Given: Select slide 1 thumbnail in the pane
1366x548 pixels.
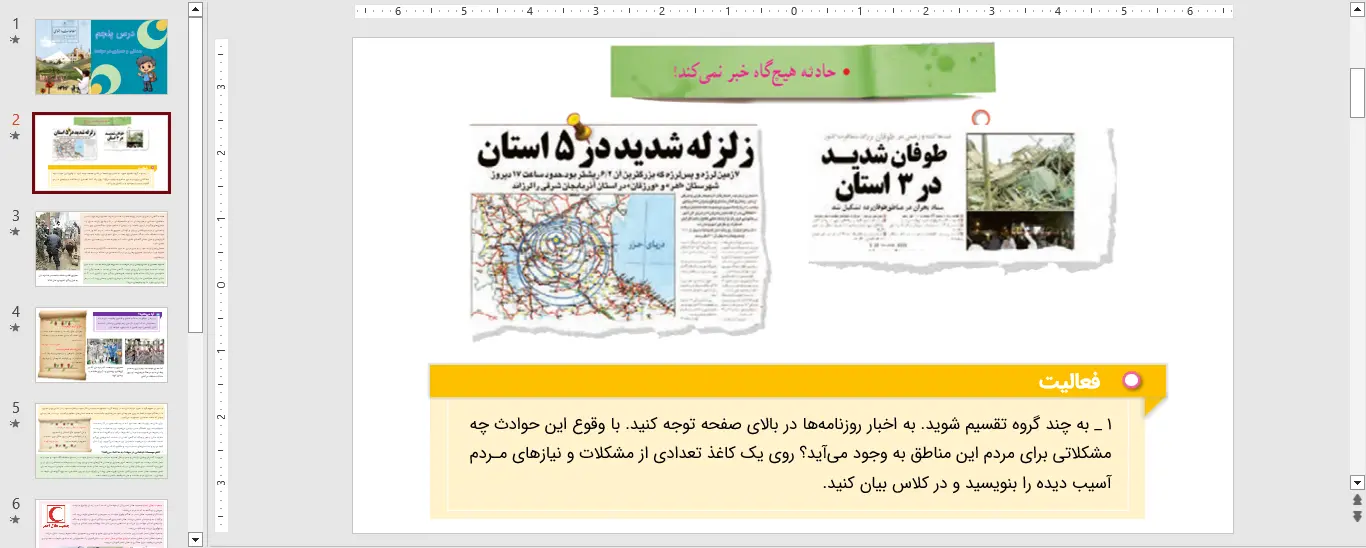Looking at the screenshot, I should (101, 57).
